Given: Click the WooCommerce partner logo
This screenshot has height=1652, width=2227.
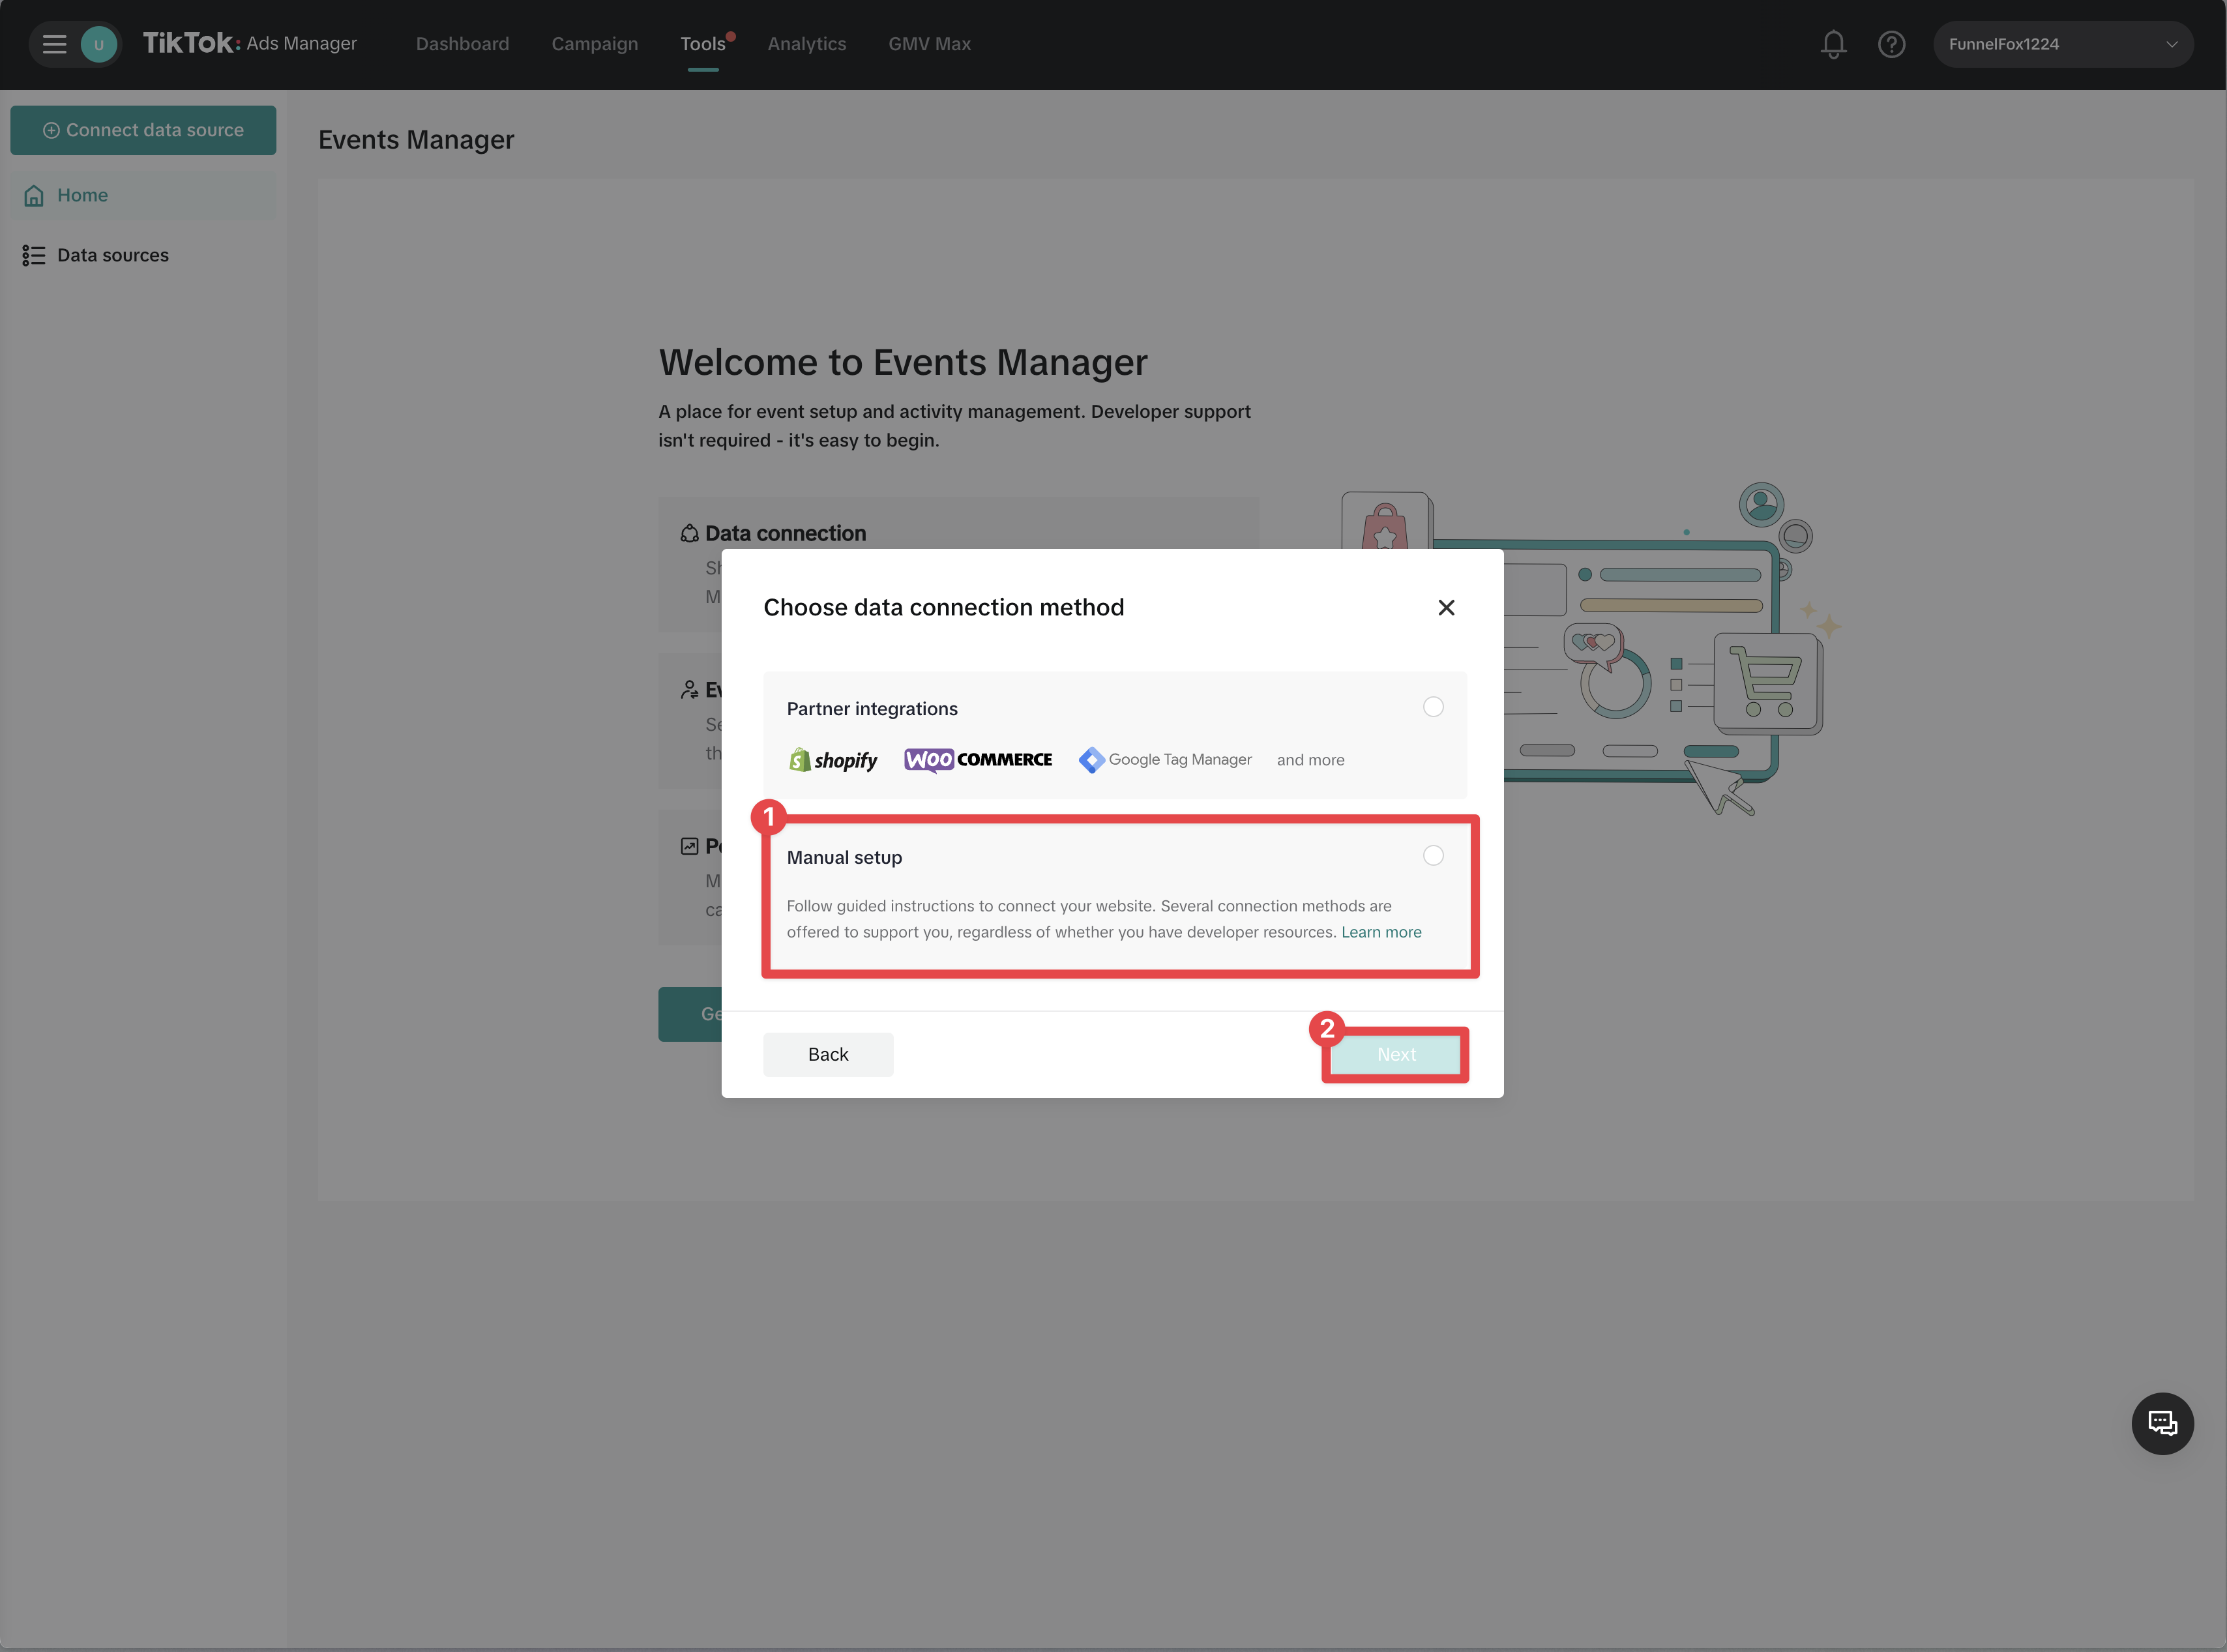Looking at the screenshot, I should tap(977, 760).
